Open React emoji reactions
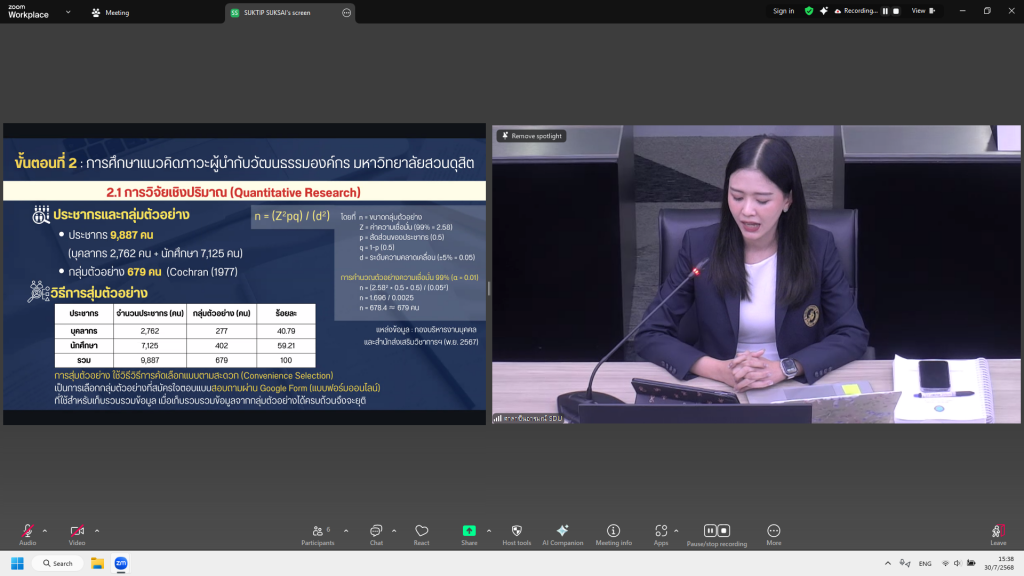Viewport: 1024px width, 576px height. (x=421, y=531)
